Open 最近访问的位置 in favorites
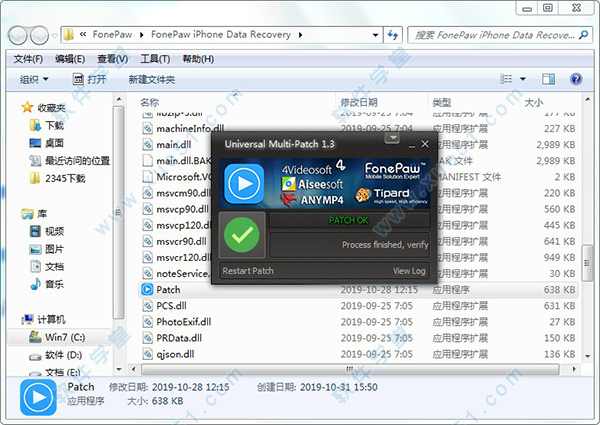Screen dimensions: 600x425 click(70, 160)
